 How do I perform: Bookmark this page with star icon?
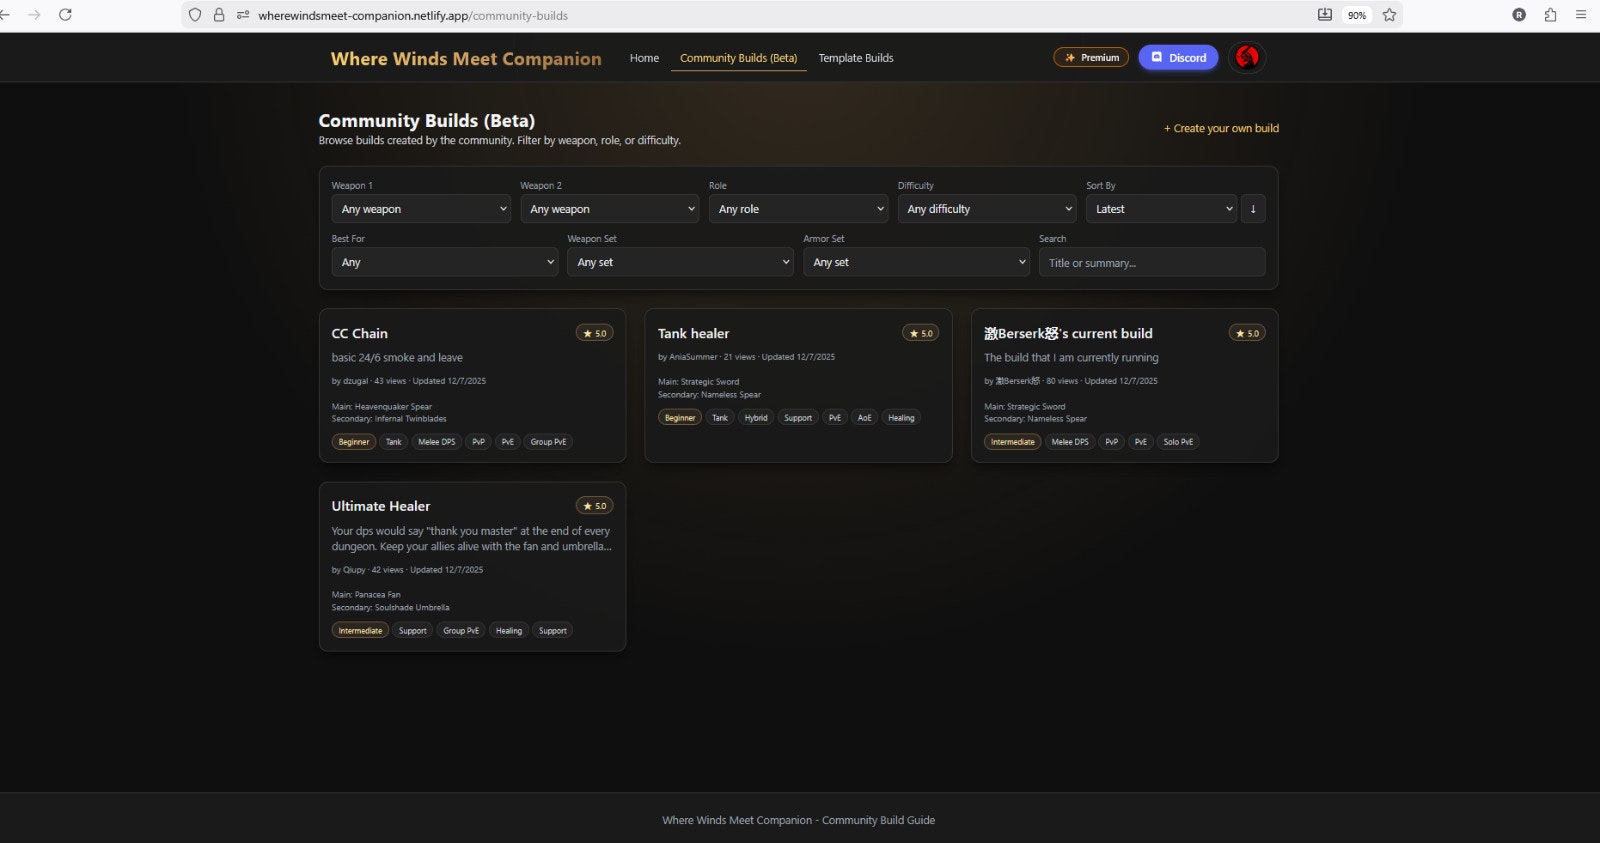[x=1389, y=15]
